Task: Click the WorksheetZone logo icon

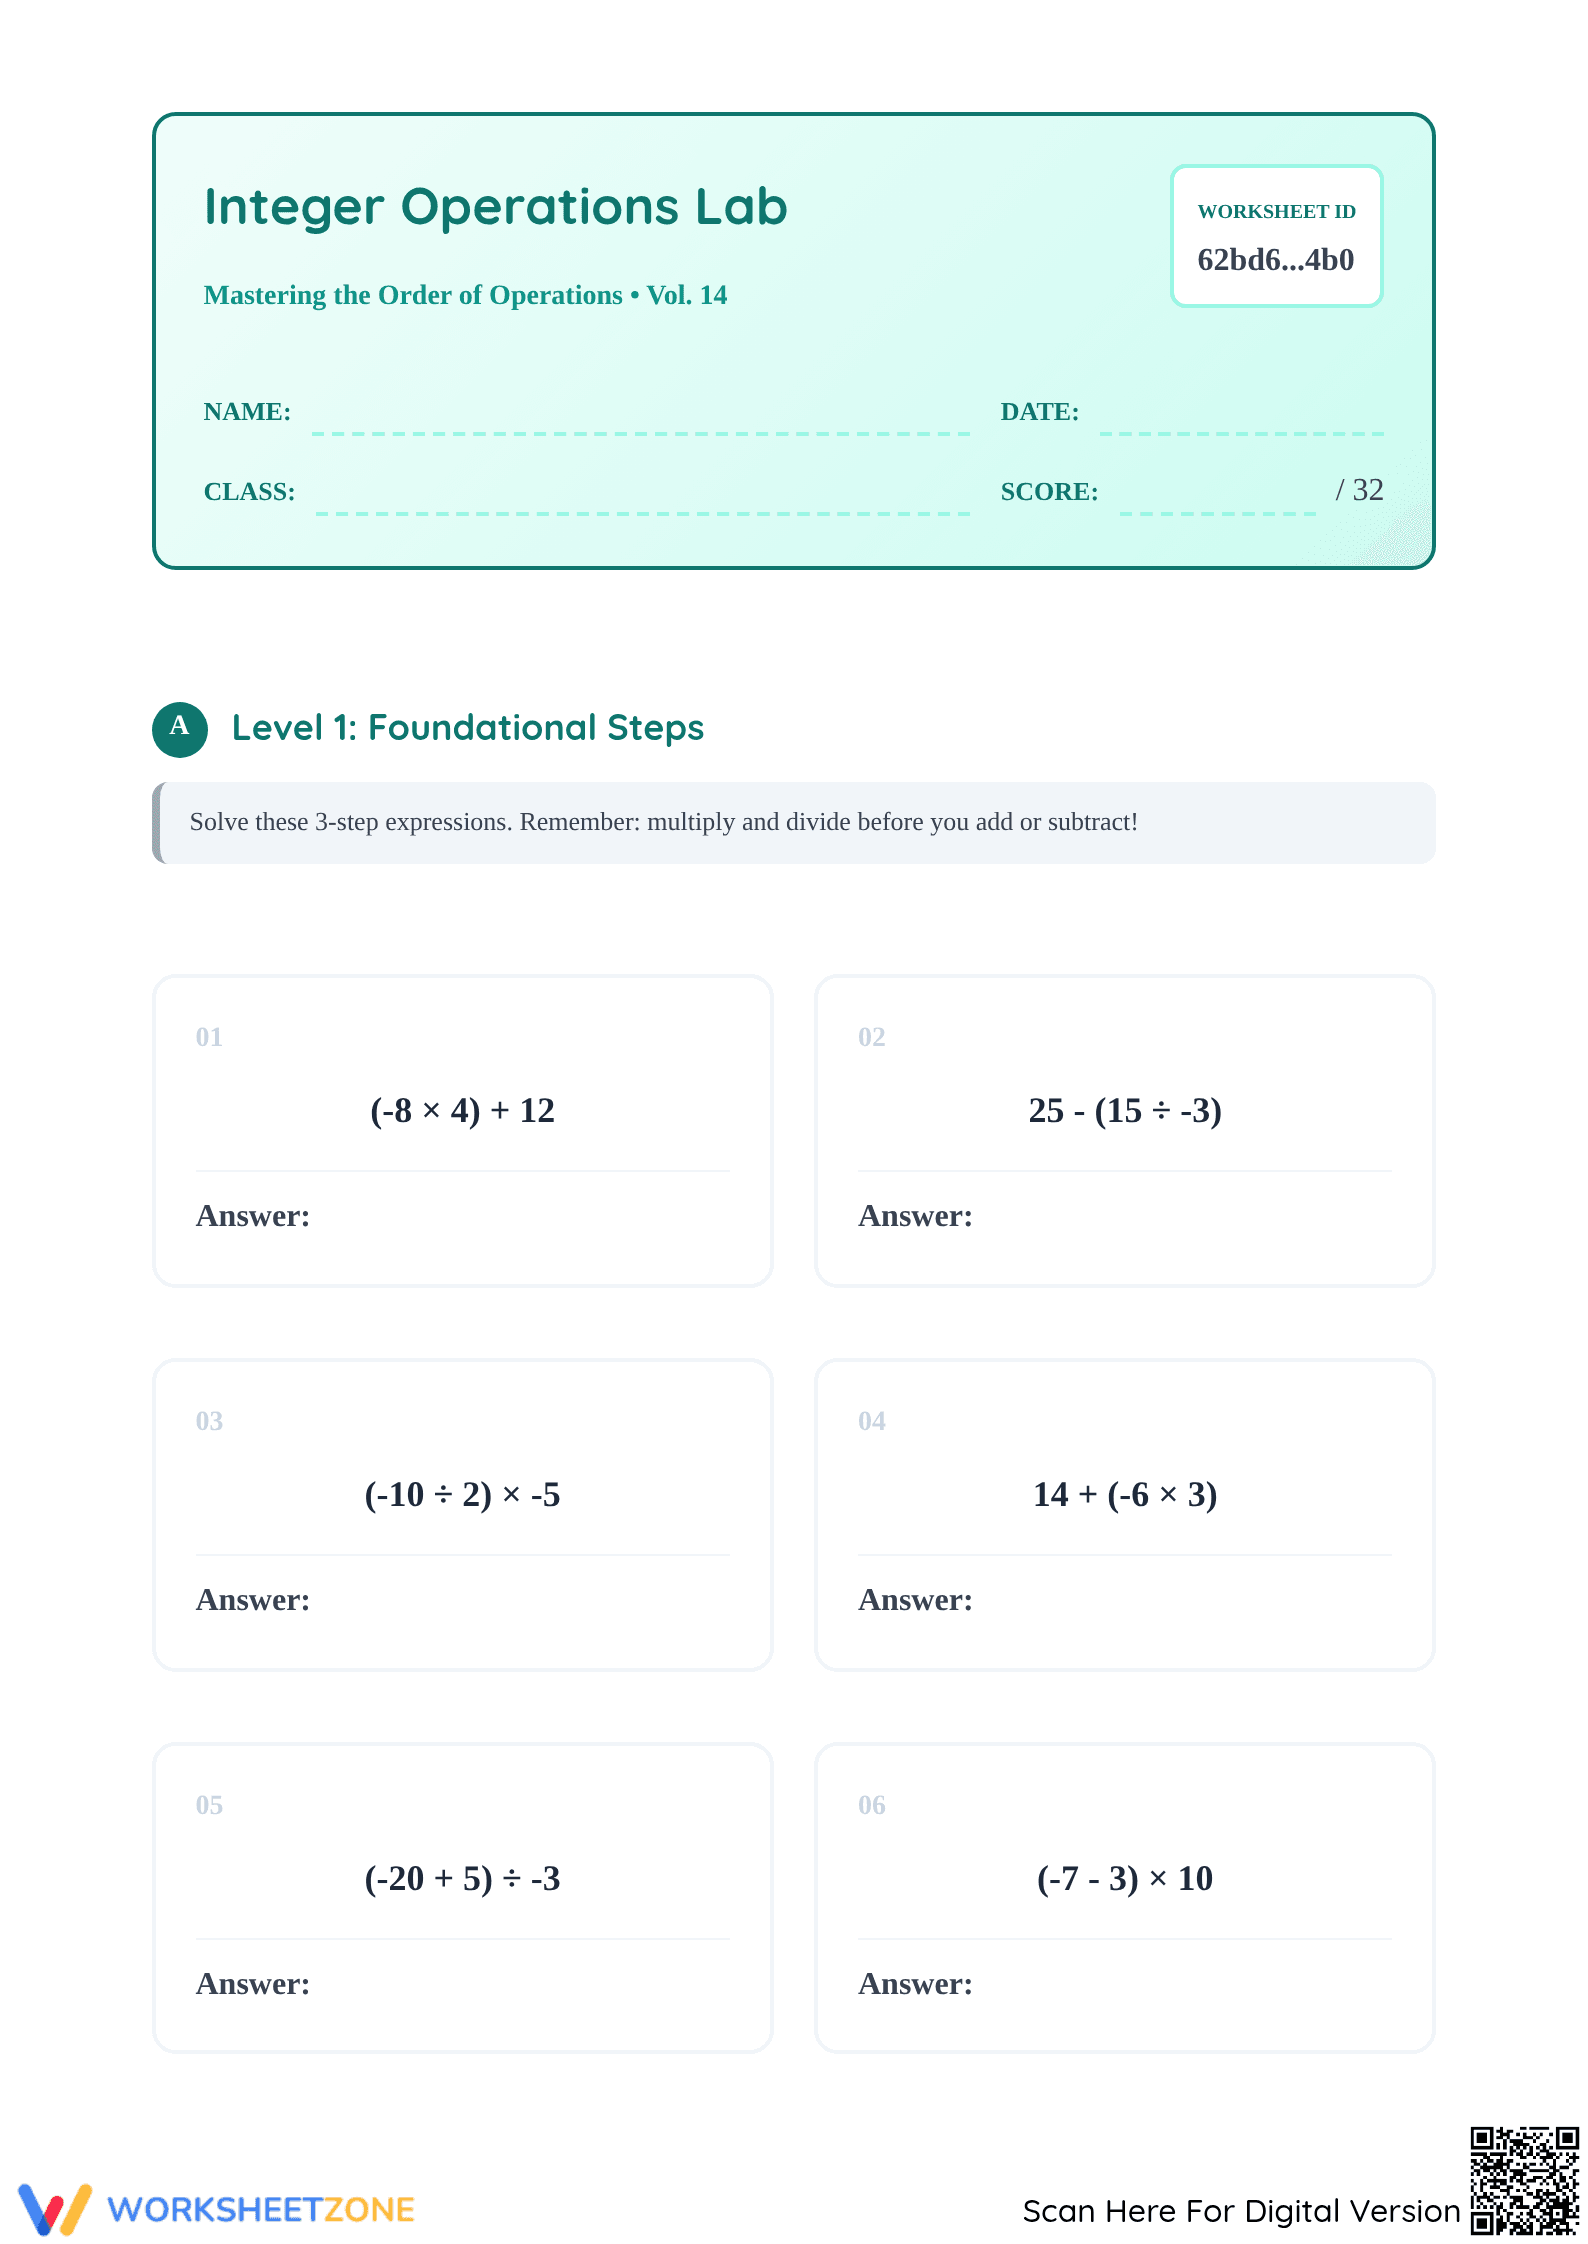Action: pyautogui.click(x=55, y=2208)
